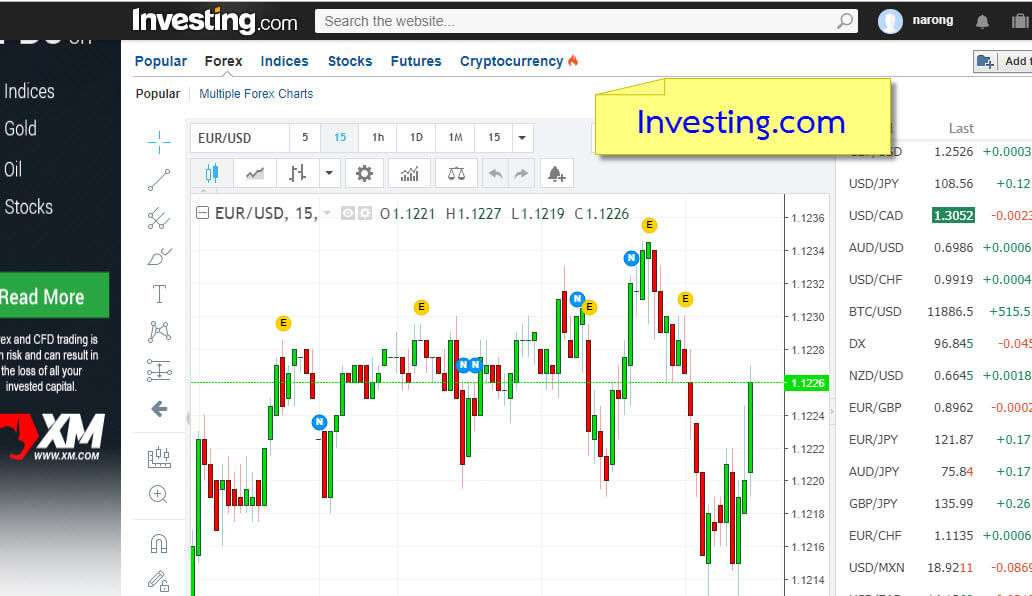
Task: Toggle EUR/USD series visibility eye
Action: click(348, 213)
